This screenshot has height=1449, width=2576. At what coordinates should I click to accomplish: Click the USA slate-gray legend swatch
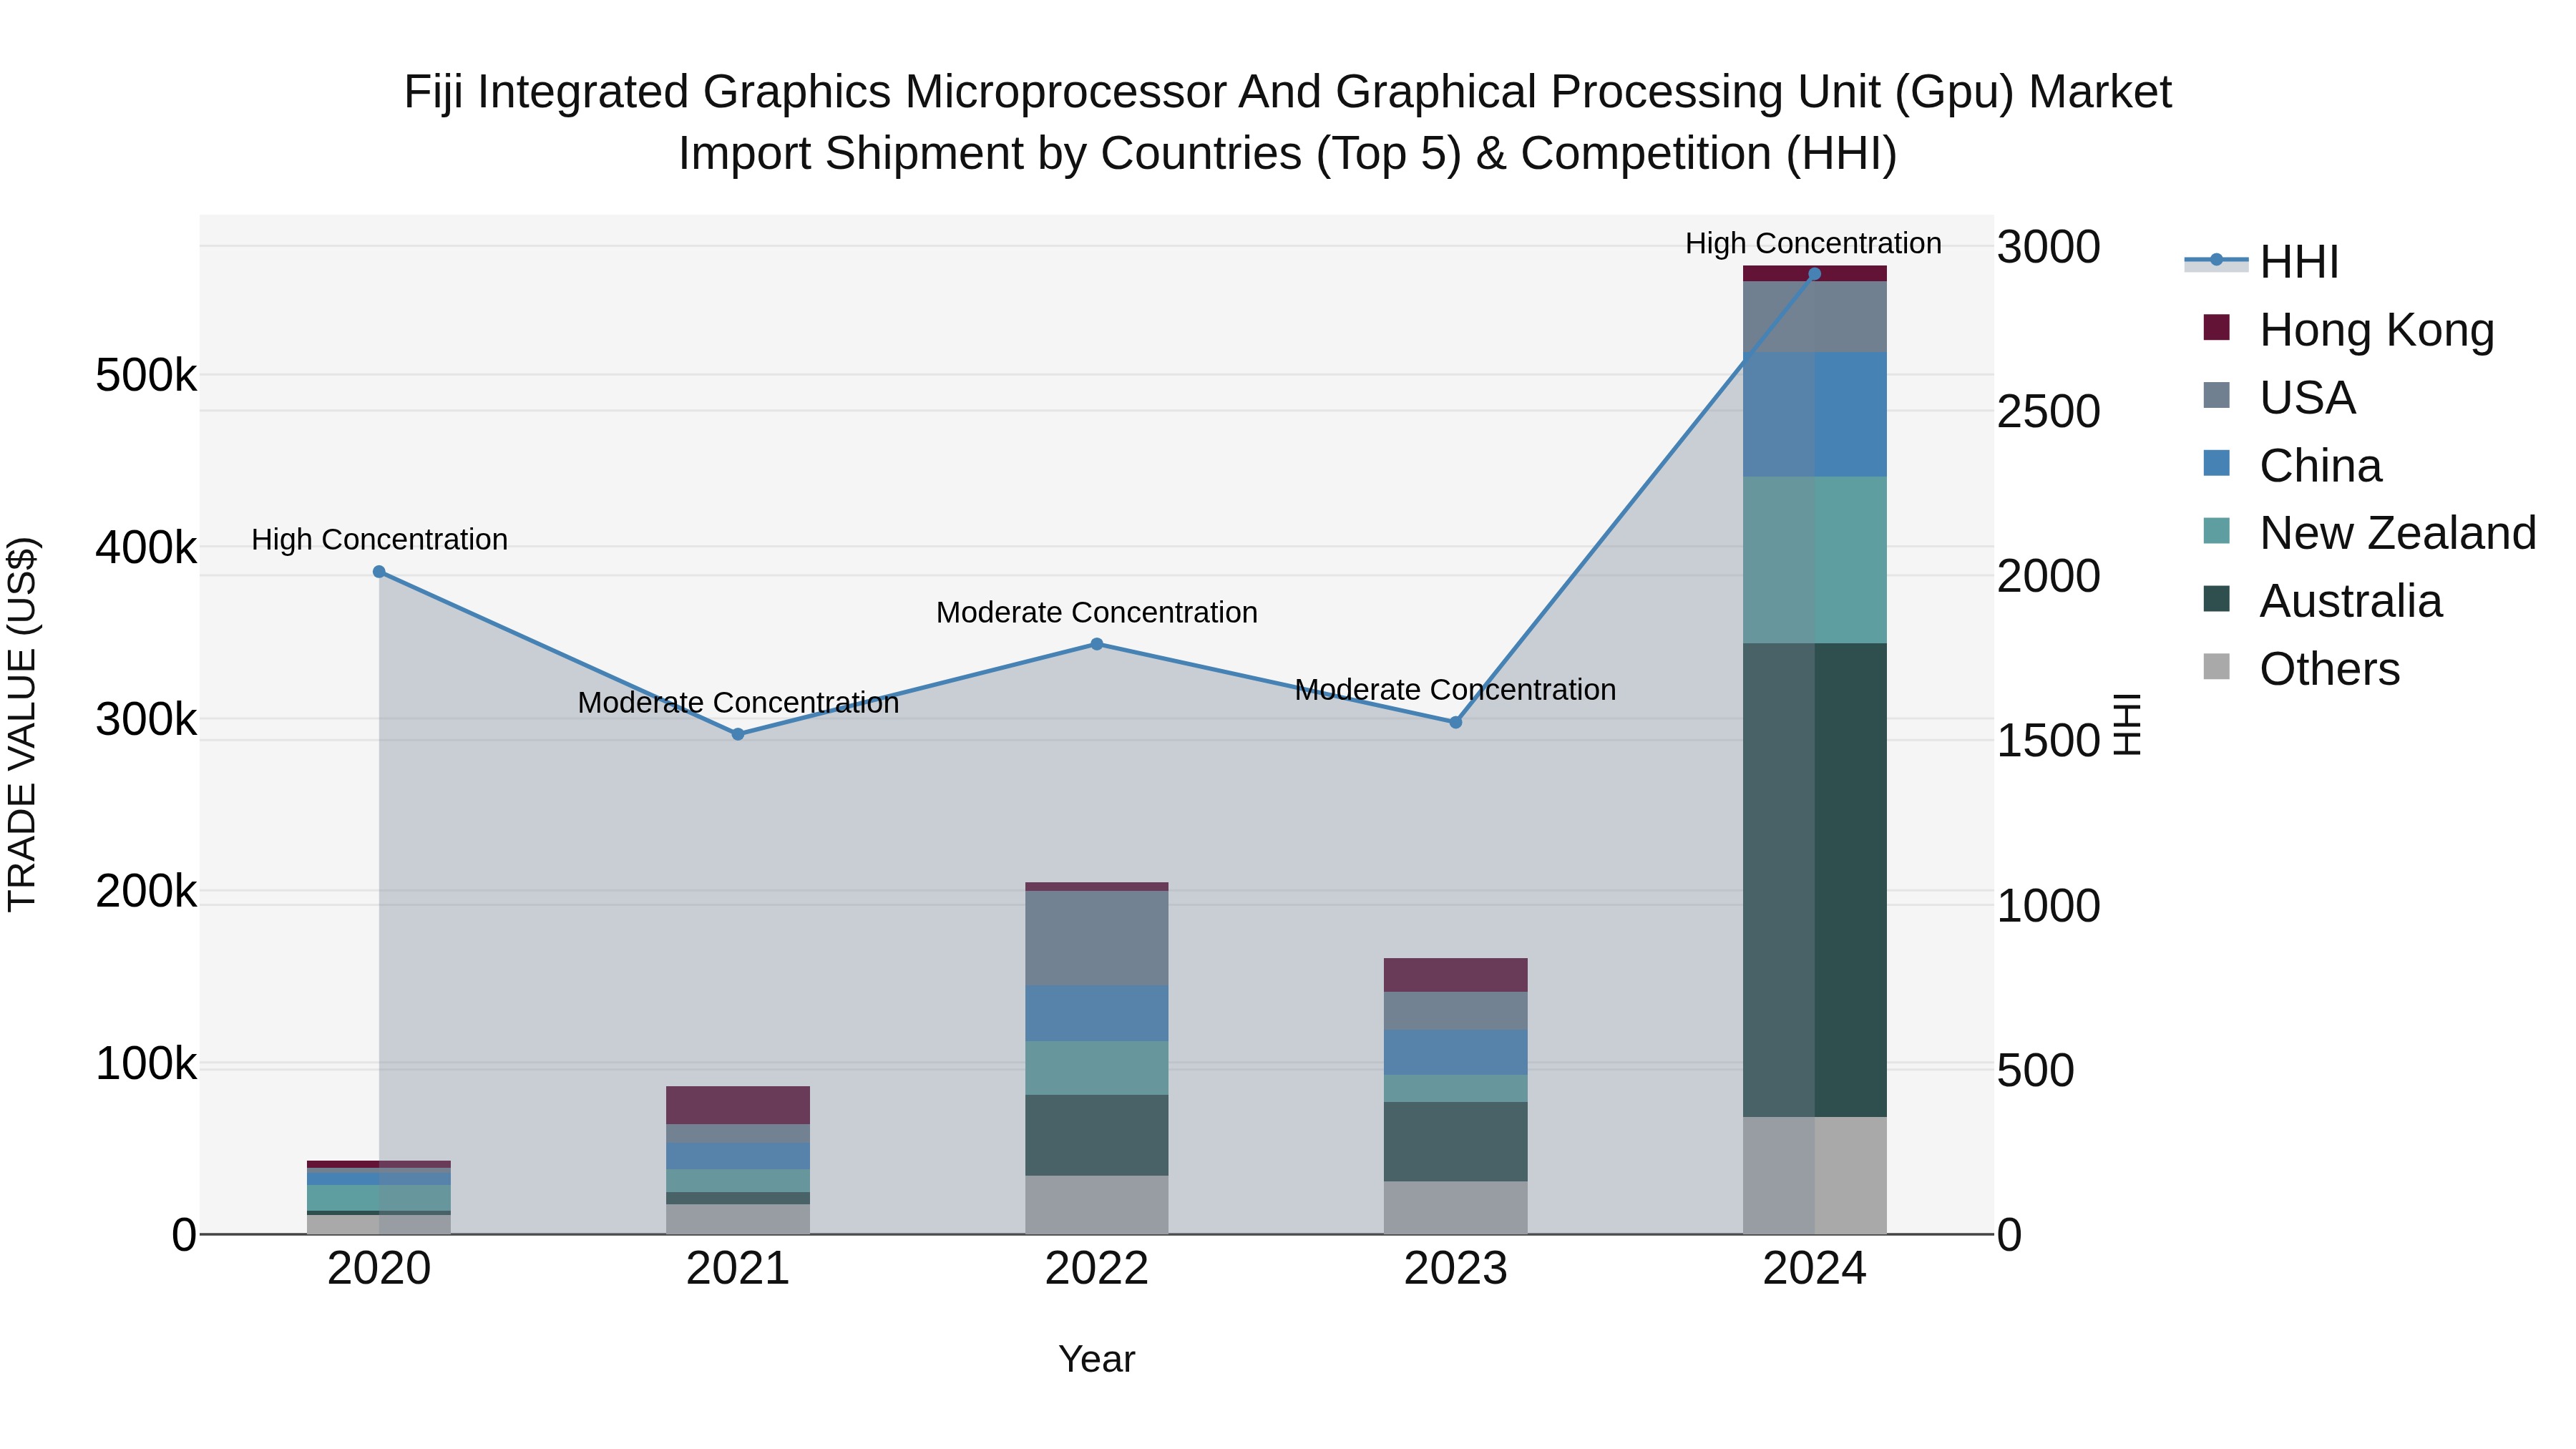[x=2217, y=395]
